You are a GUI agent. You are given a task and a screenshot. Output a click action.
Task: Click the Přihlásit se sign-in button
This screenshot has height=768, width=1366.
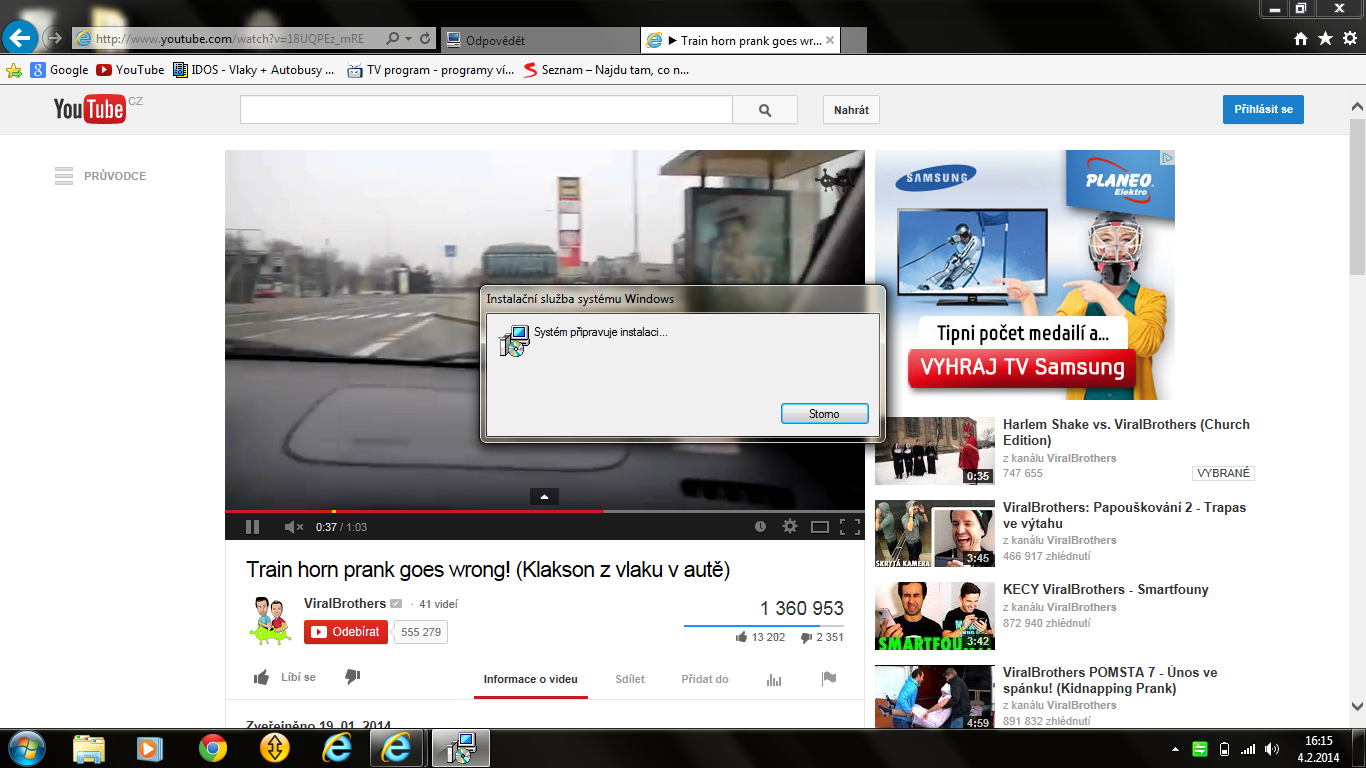[x=1263, y=109]
